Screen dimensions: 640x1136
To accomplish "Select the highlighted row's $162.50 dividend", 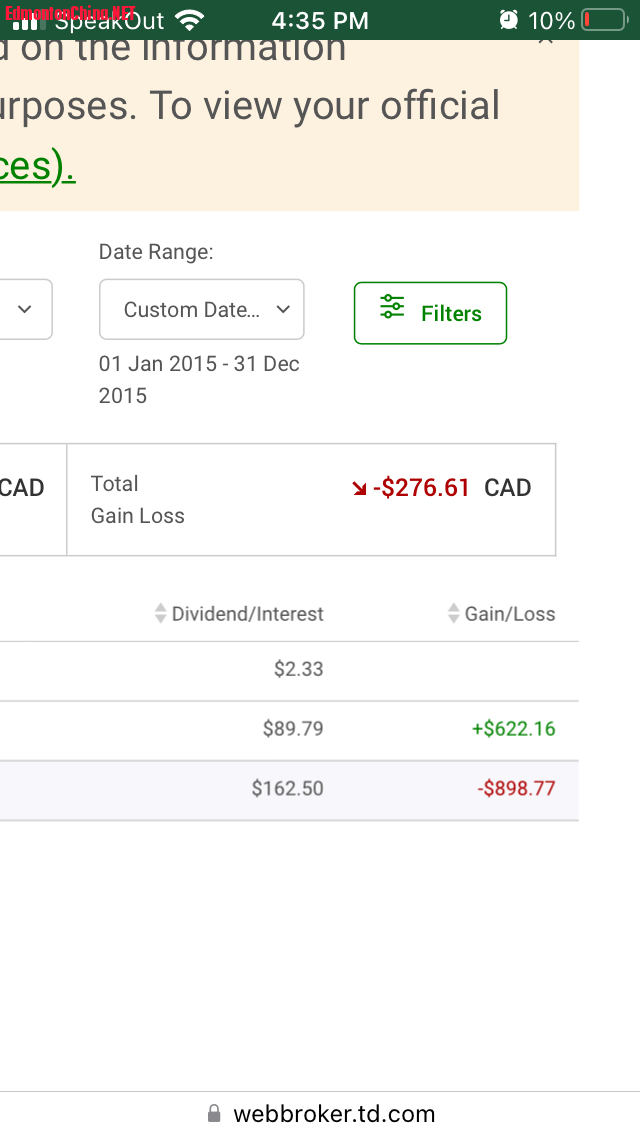I will click(287, 789).
